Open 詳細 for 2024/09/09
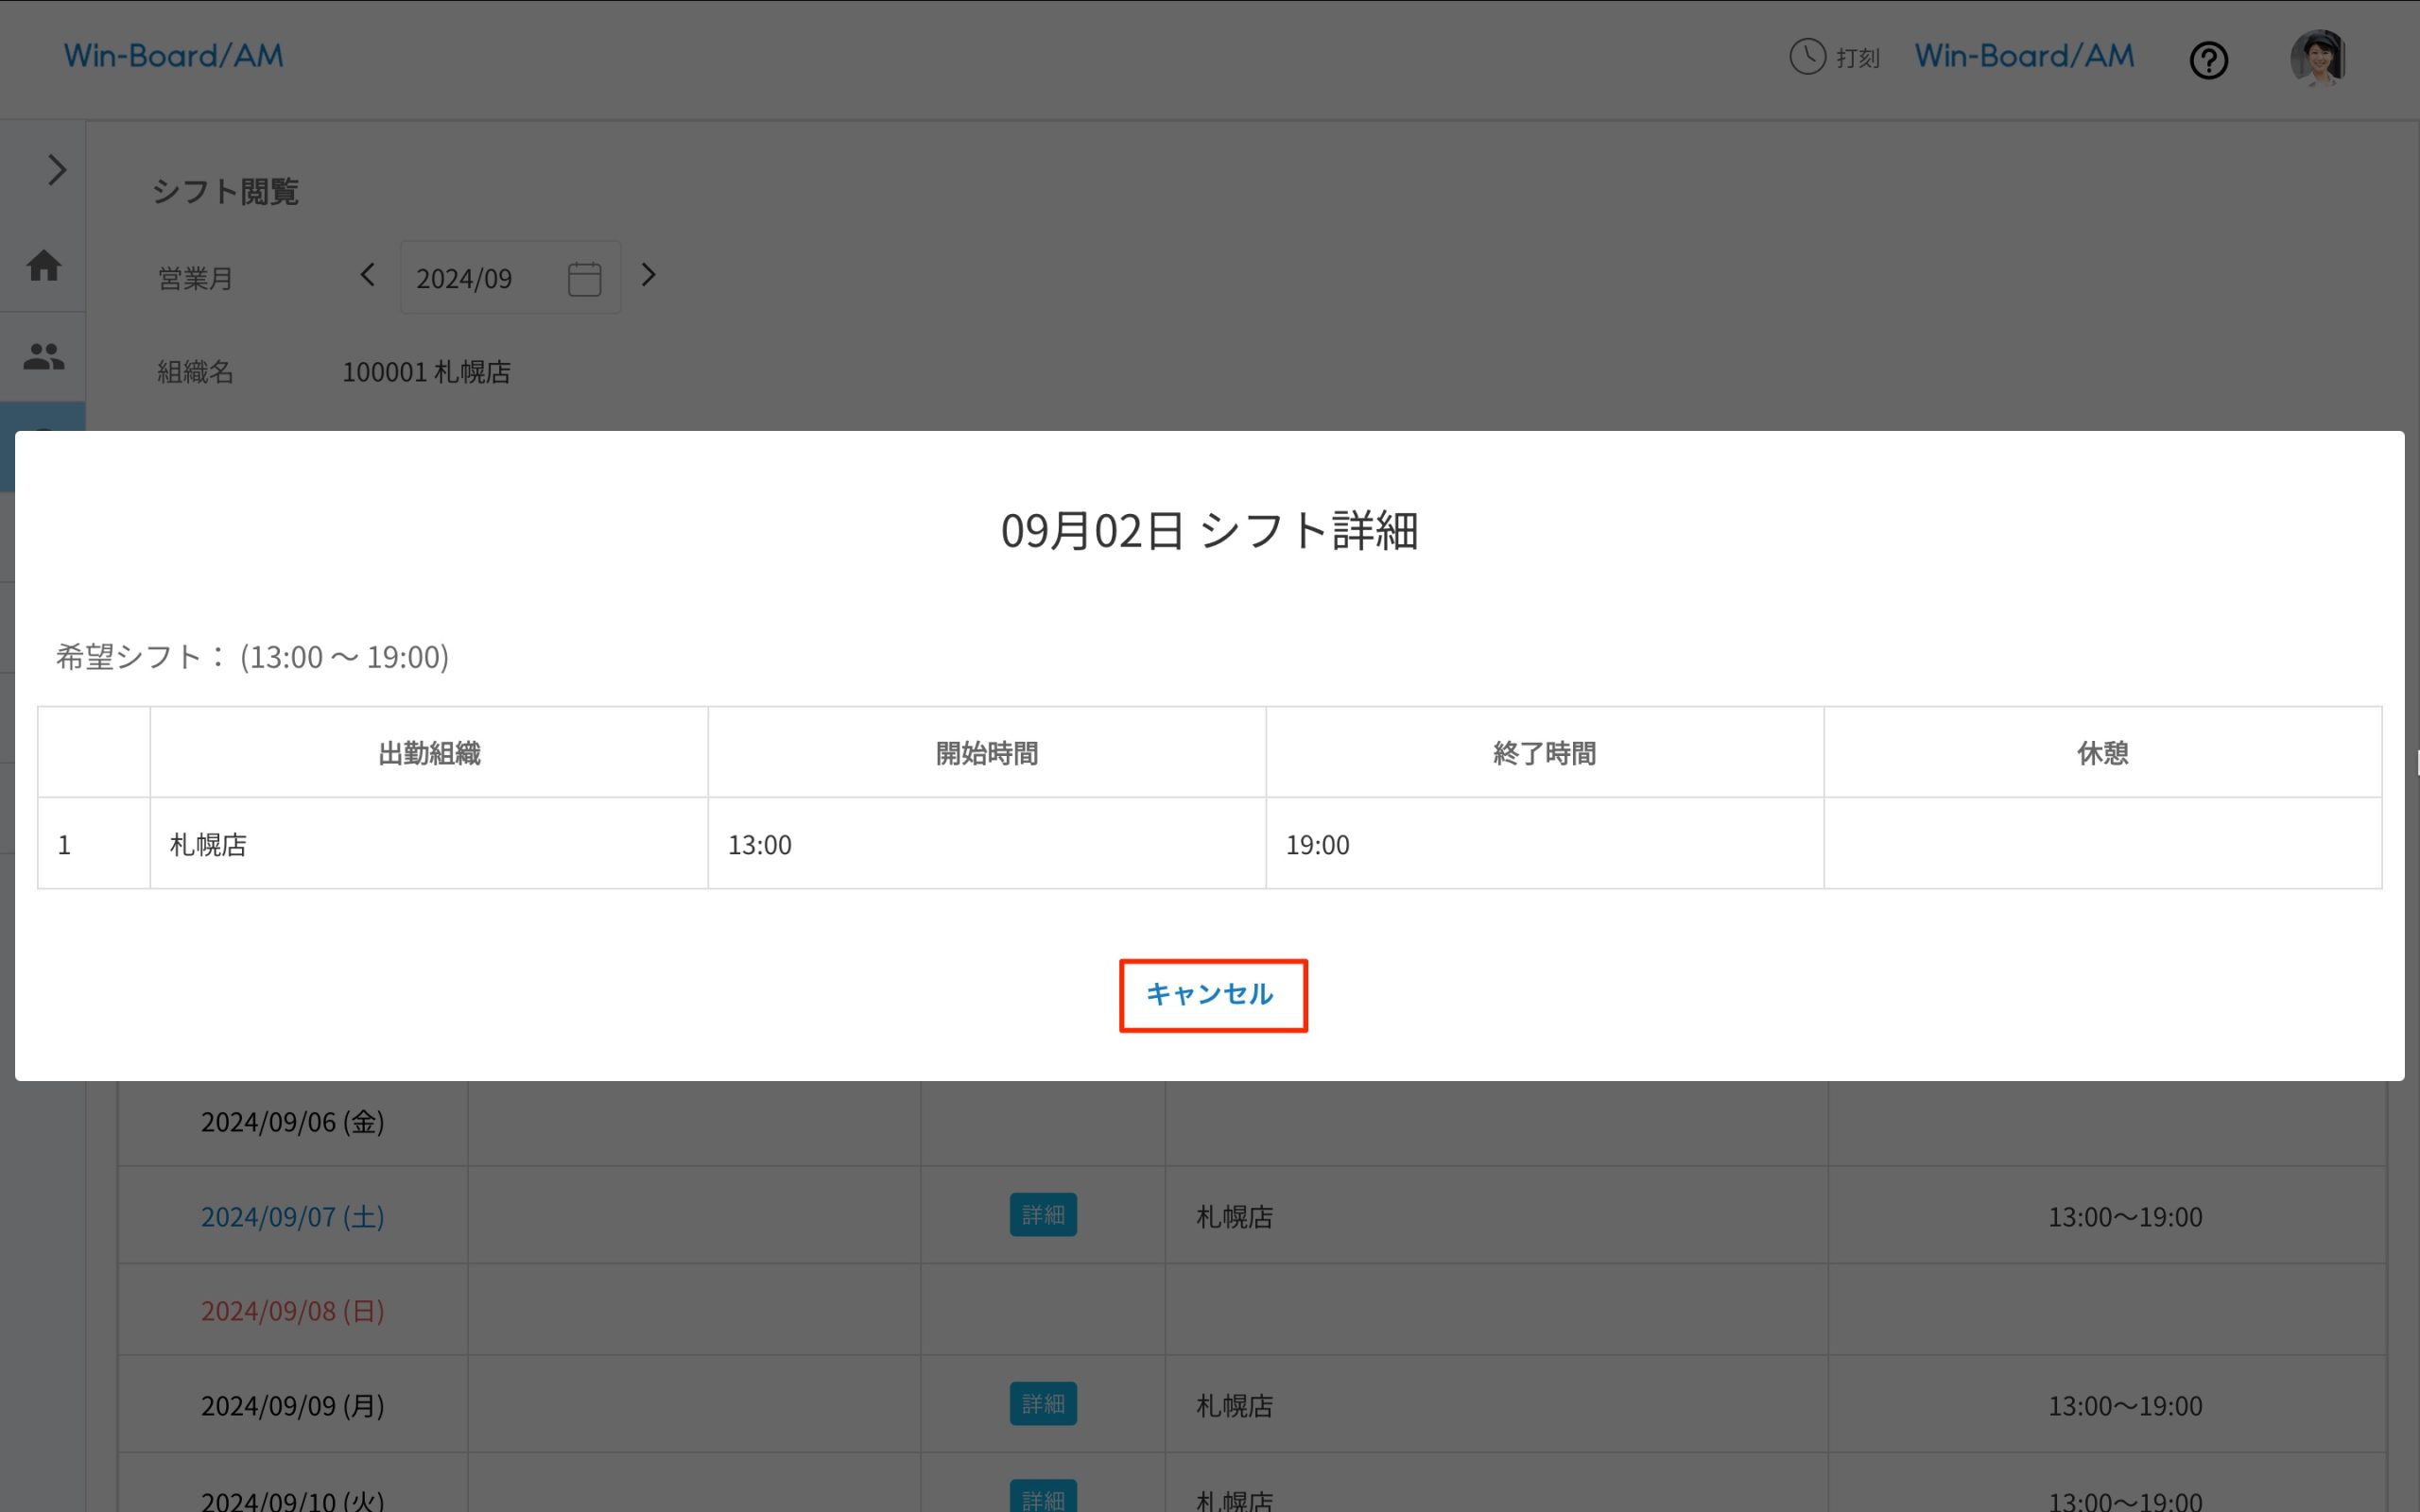Image resolution: width=2420 pixels, height=1512 pixels. click(1042, 1403)
